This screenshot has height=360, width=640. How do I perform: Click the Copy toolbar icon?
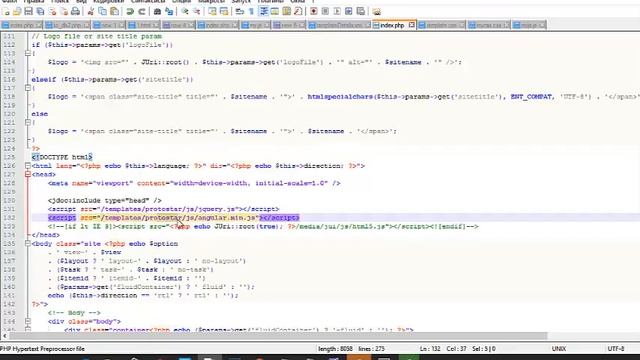[x=102, y=11]
